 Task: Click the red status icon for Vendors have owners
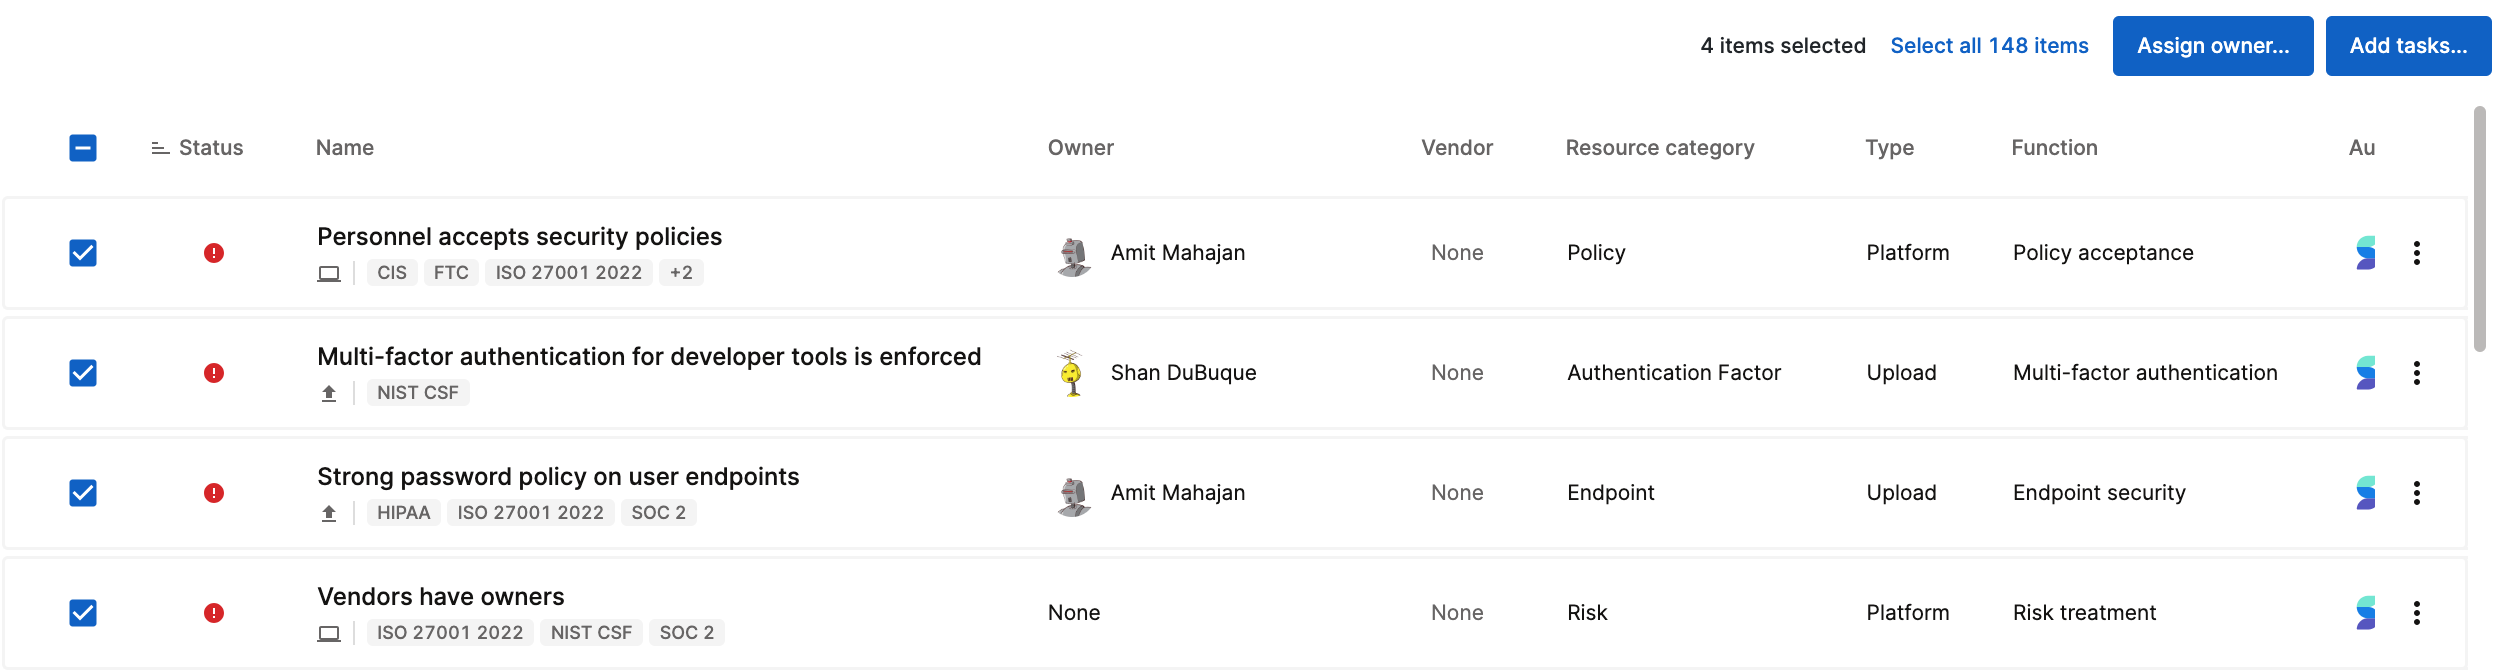point(214,613)
